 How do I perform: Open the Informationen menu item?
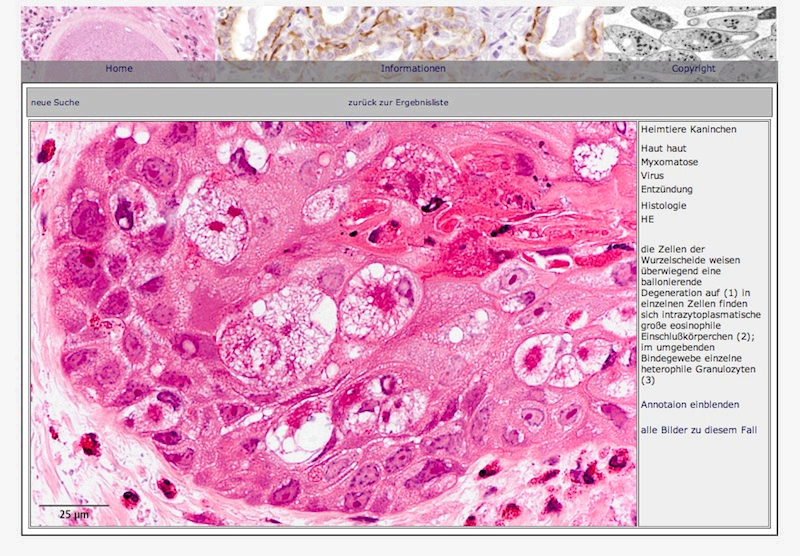pyautogui.click(x=412, y=69)
